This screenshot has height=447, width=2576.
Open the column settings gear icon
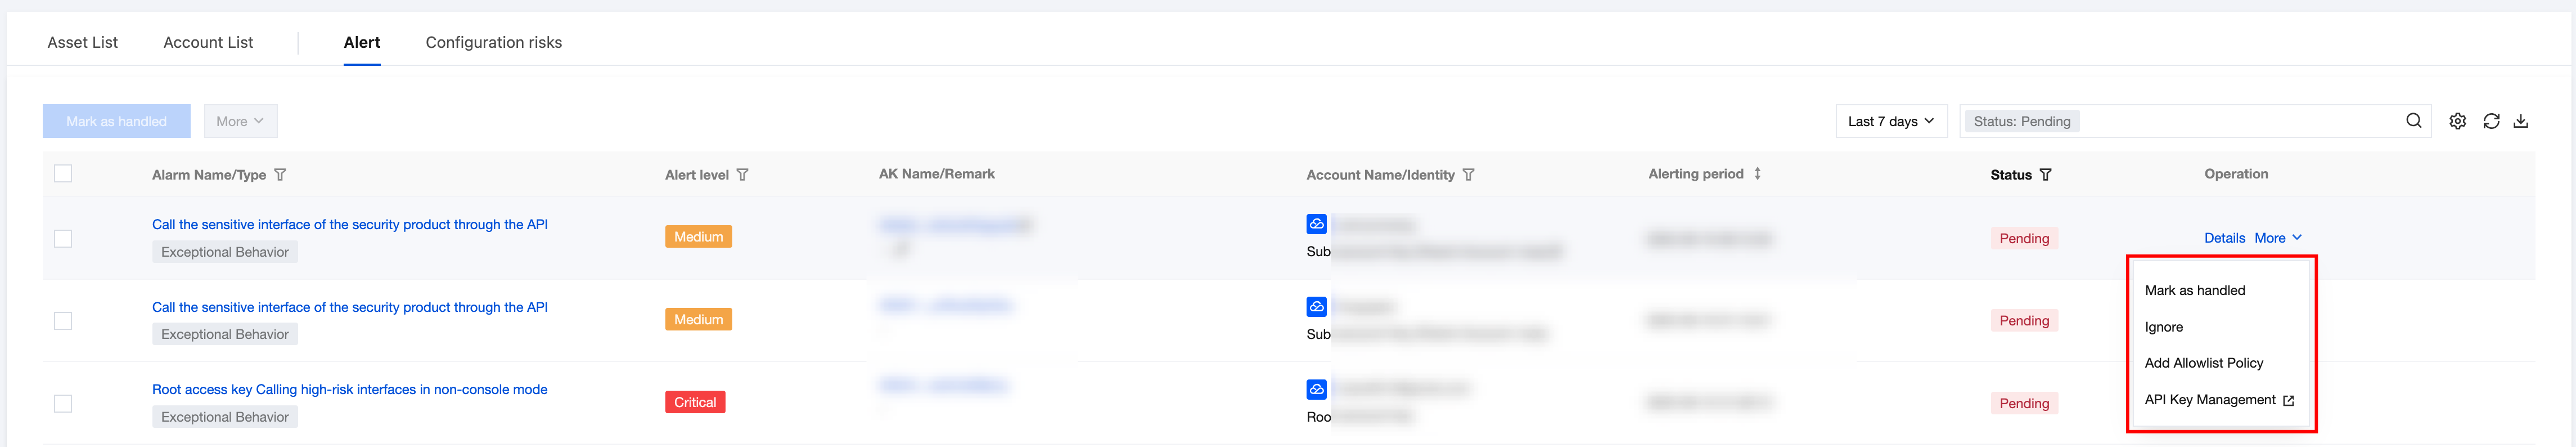2457,121
